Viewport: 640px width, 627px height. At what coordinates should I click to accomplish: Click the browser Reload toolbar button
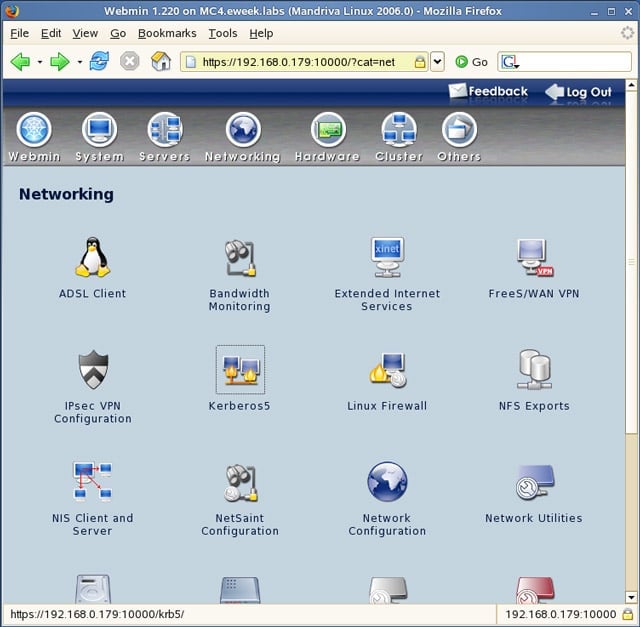[99, 62]
